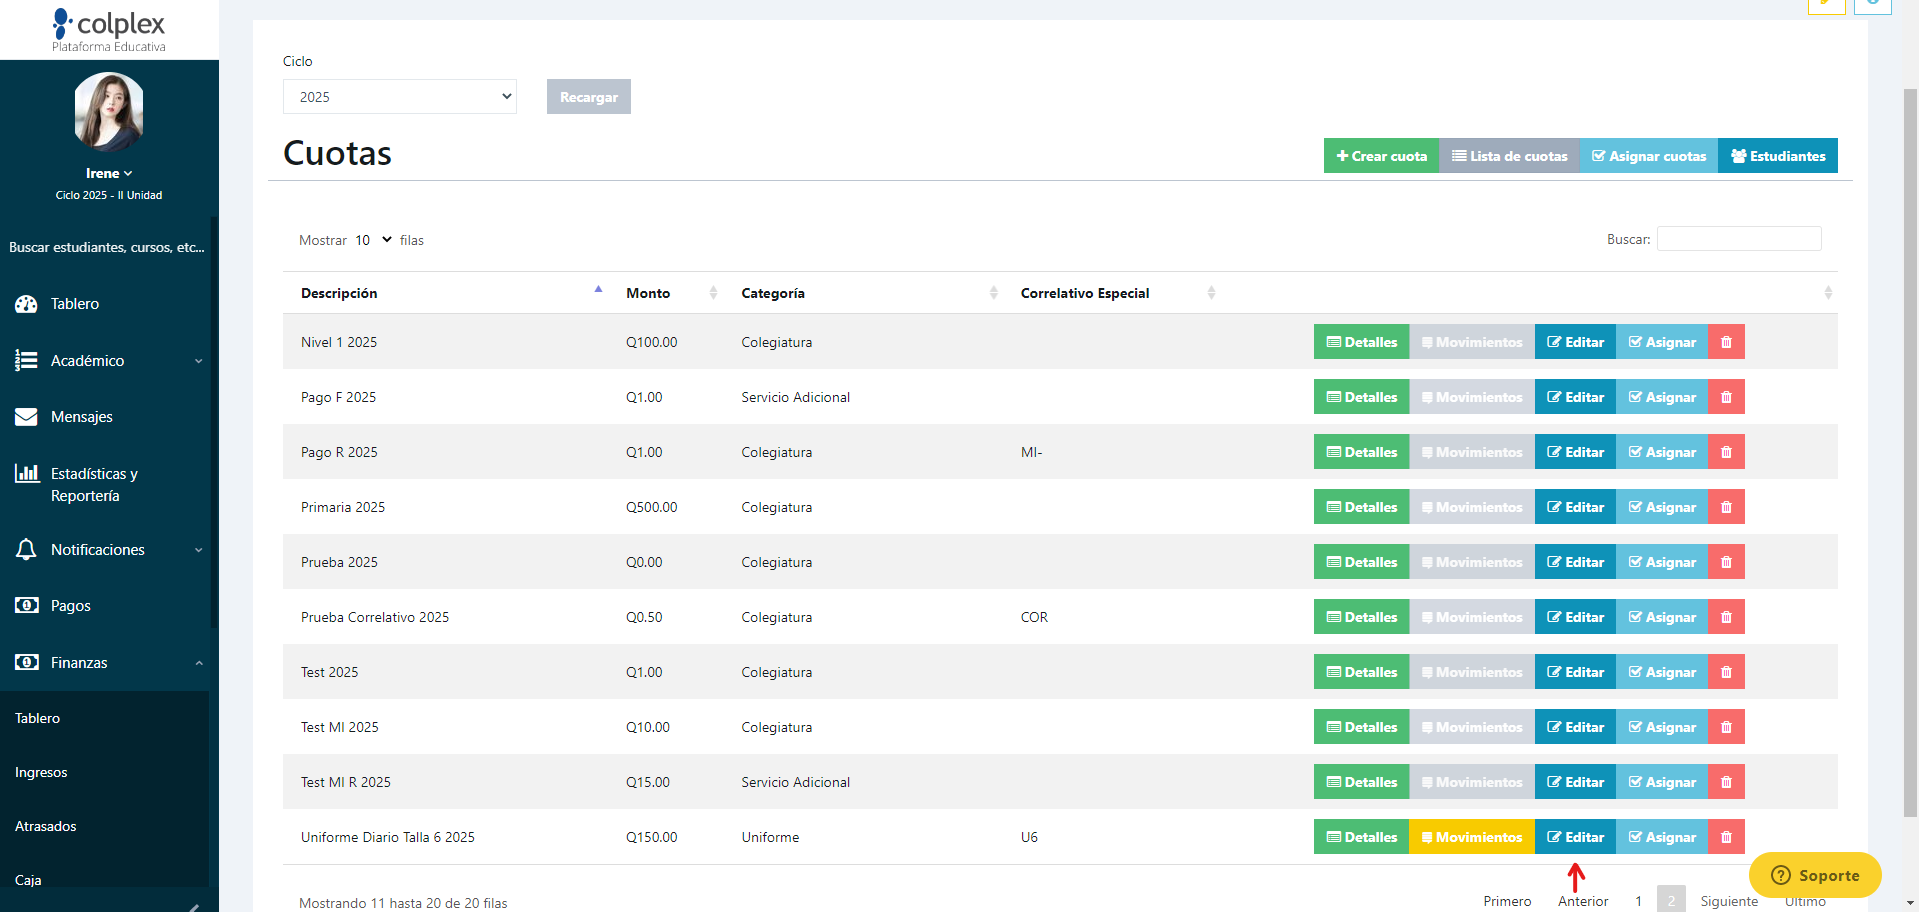Open the Irene user dropdown
The image size is (1919, 912).
[109, 173]
